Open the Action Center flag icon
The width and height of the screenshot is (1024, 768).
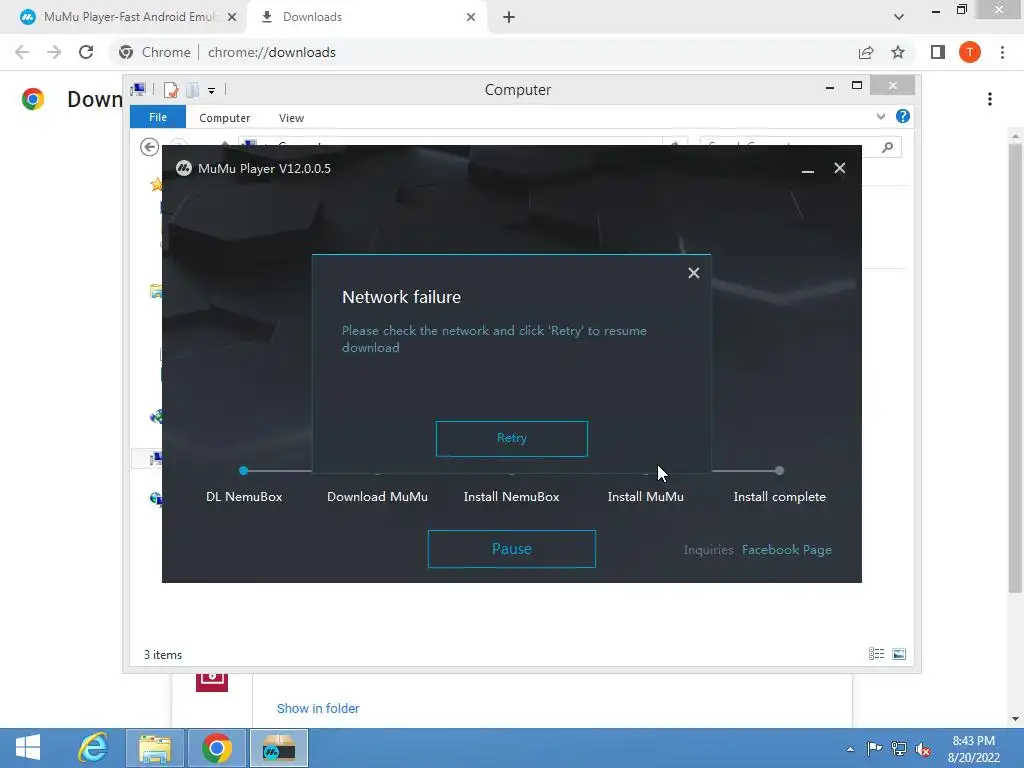(x=874, y=748)
